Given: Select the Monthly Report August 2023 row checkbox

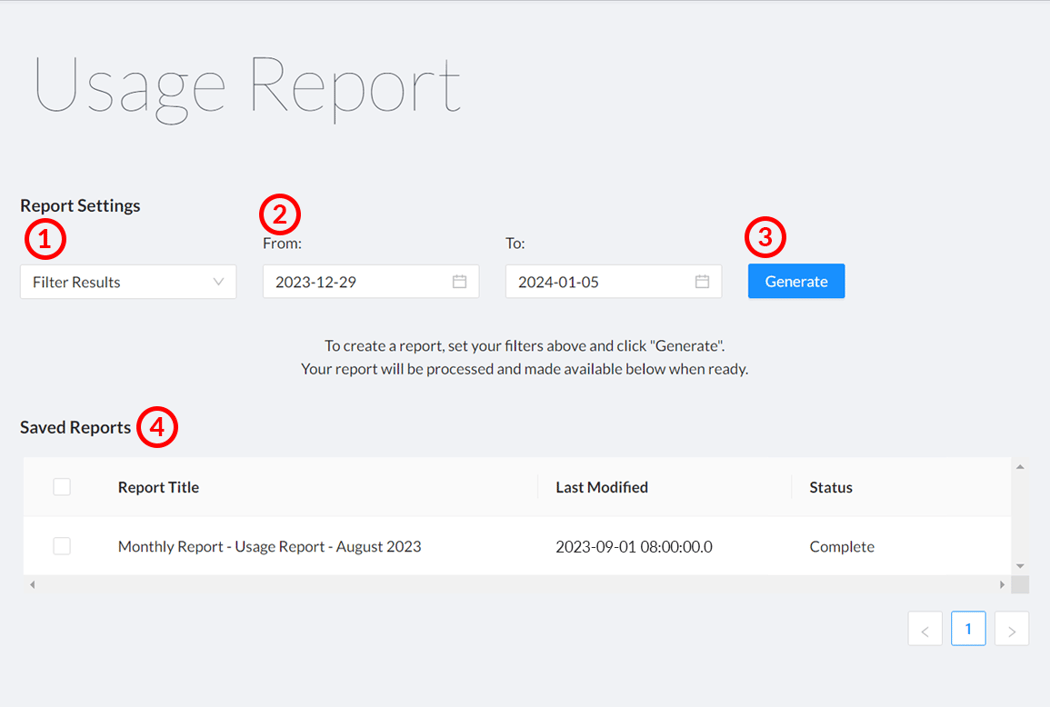Looking at the screenshot, I should click(61, 546).
